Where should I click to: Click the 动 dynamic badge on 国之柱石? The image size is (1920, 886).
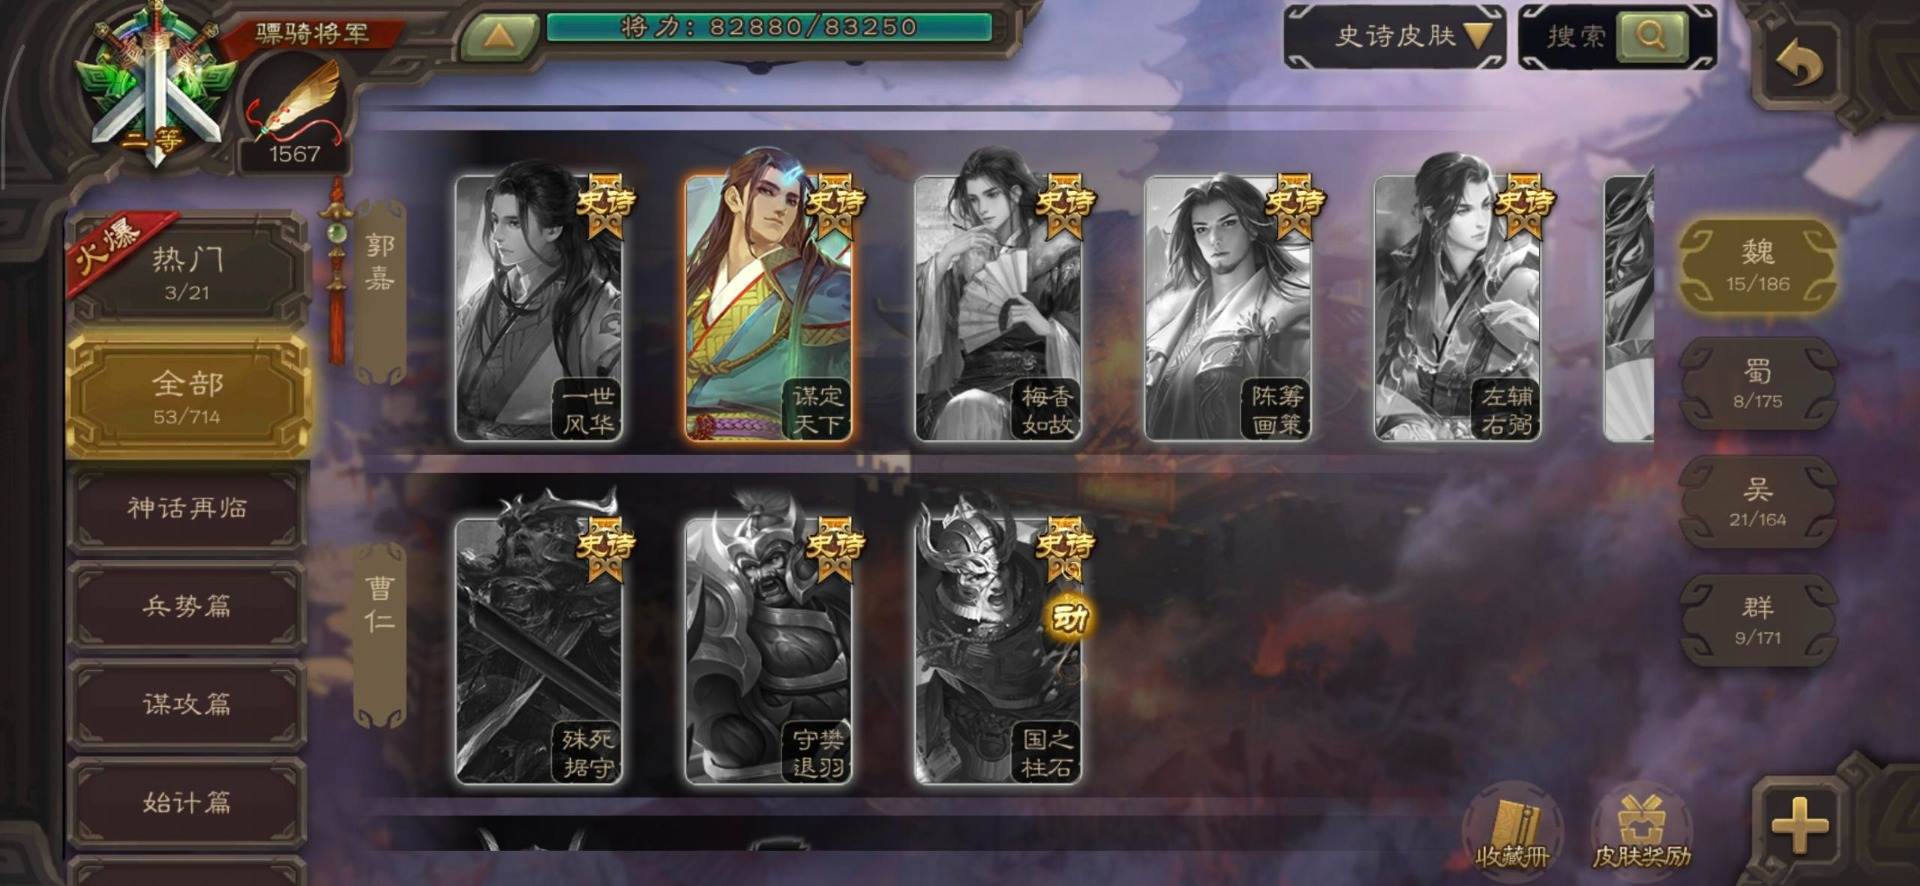tap(1066, 618)
